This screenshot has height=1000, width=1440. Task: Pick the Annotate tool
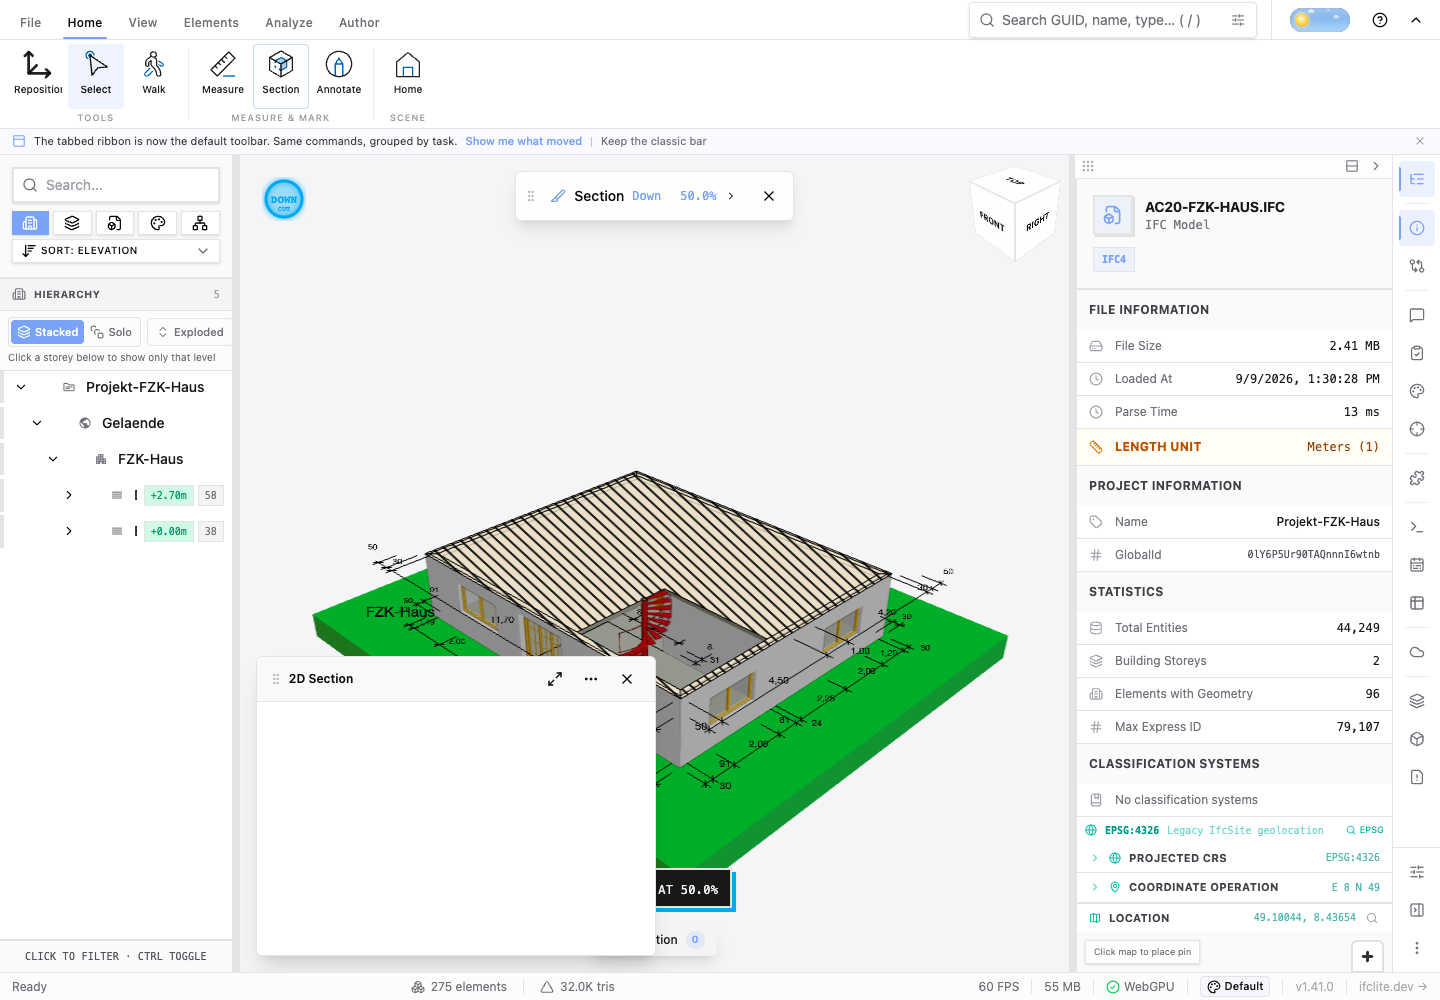point(339,75)
